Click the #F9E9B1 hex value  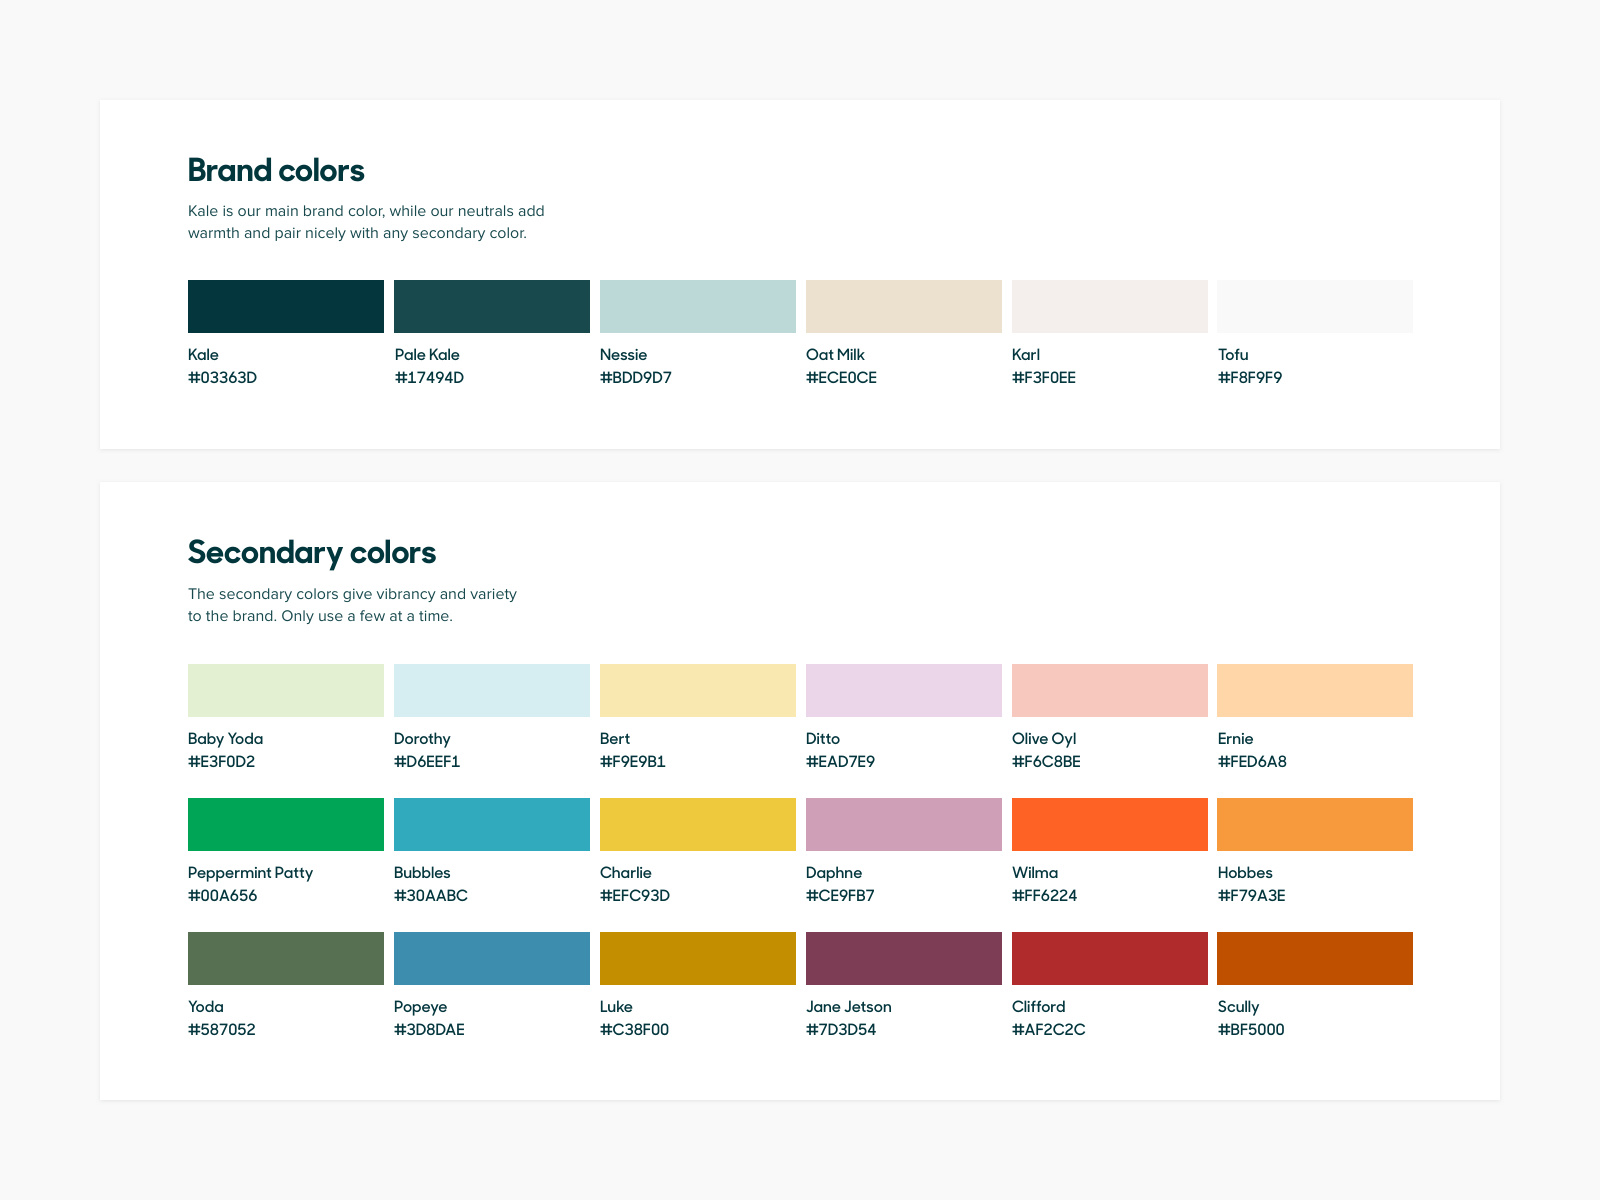point(633,762)
